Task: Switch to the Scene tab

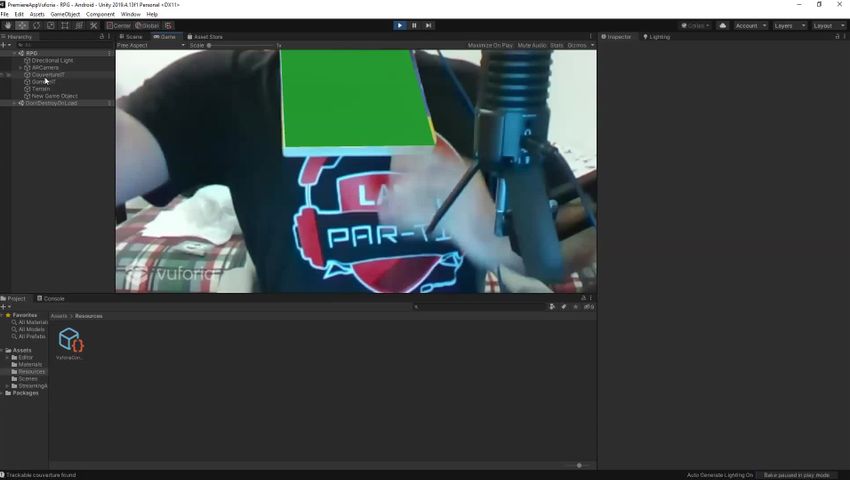Action: [131, 36]
